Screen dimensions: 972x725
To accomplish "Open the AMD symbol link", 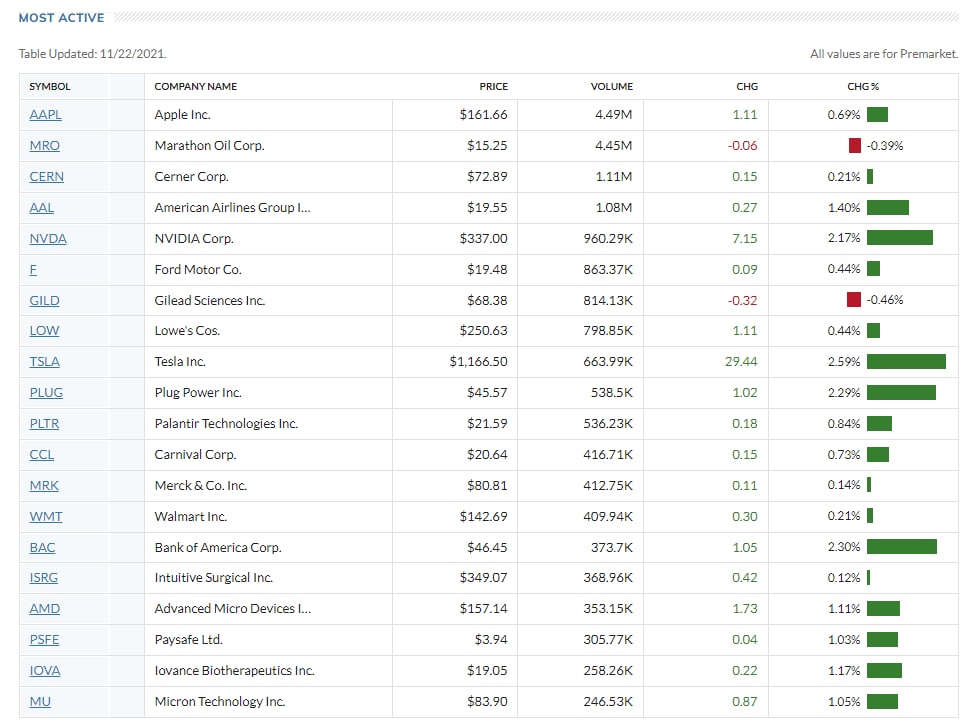I will [45, 609].
